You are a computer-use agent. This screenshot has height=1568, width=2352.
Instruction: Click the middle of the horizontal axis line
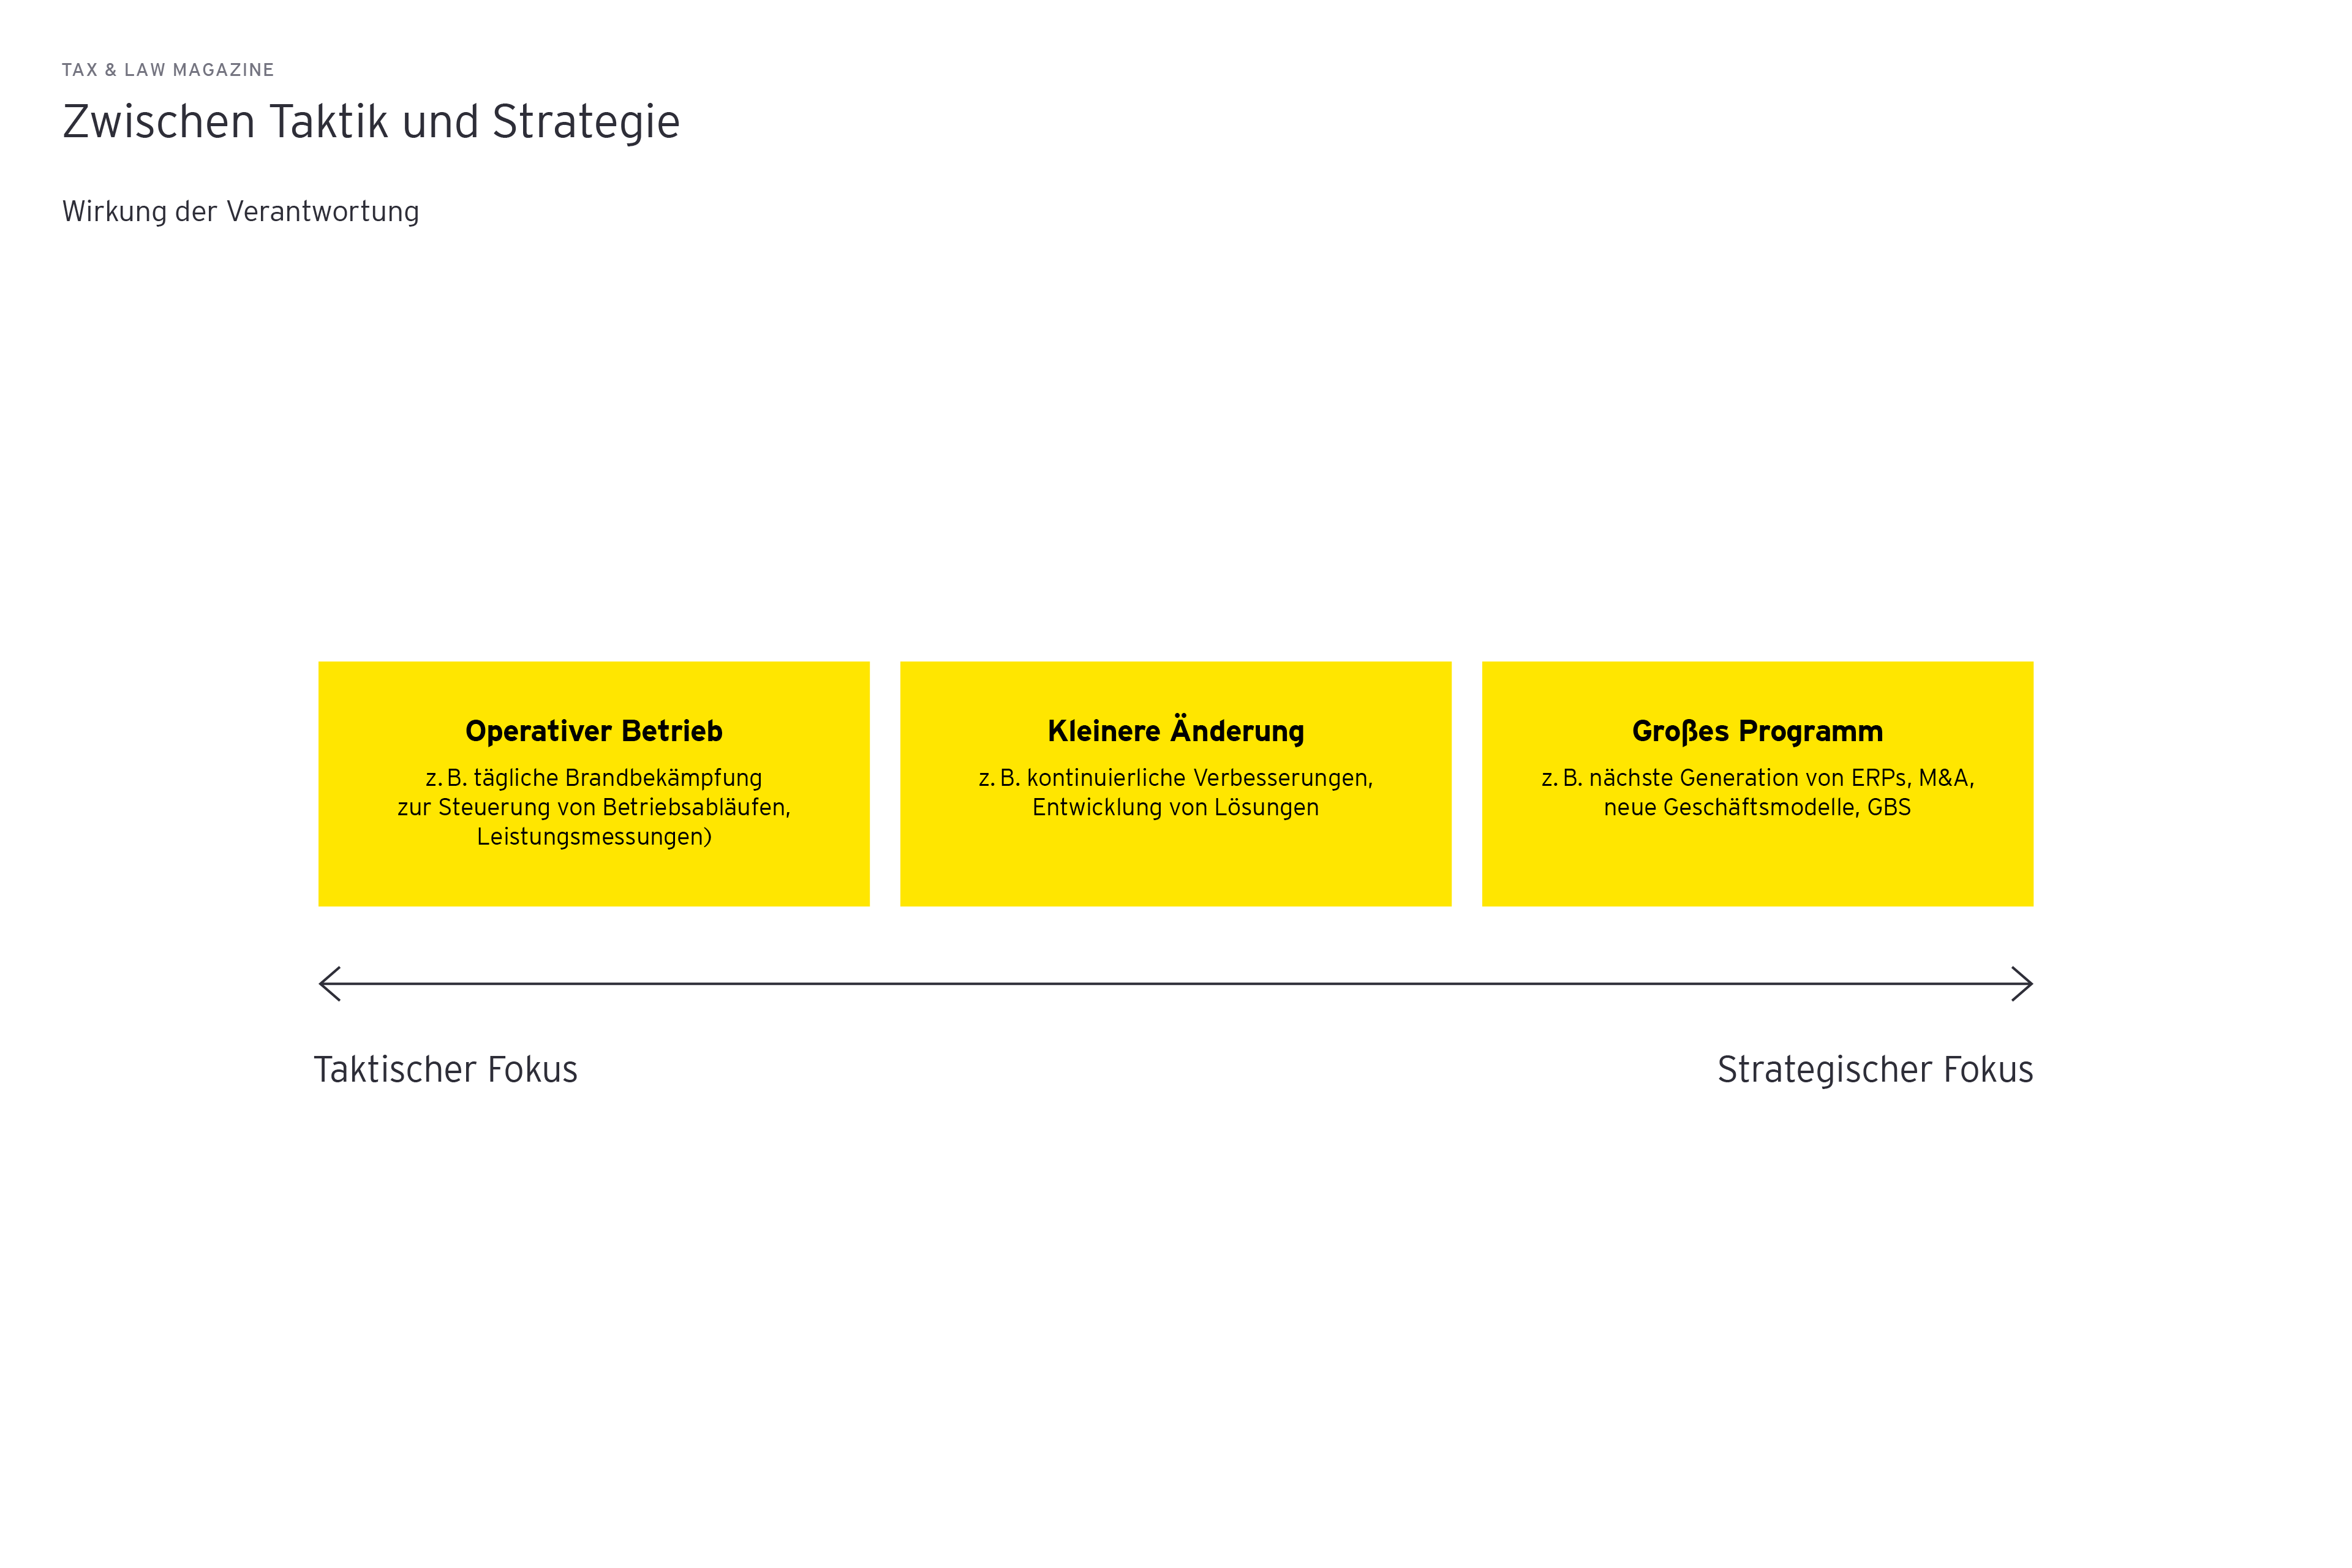coord(1176,984)
